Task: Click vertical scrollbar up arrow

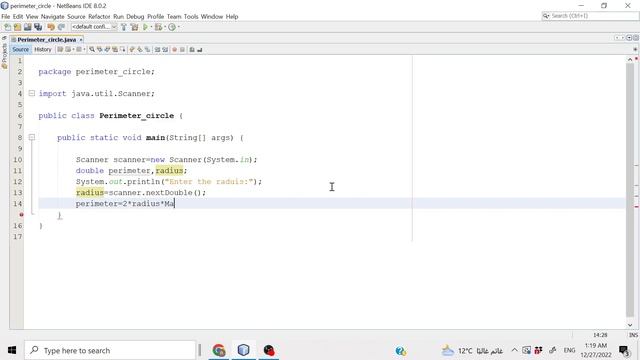Action: coord(630,60)
